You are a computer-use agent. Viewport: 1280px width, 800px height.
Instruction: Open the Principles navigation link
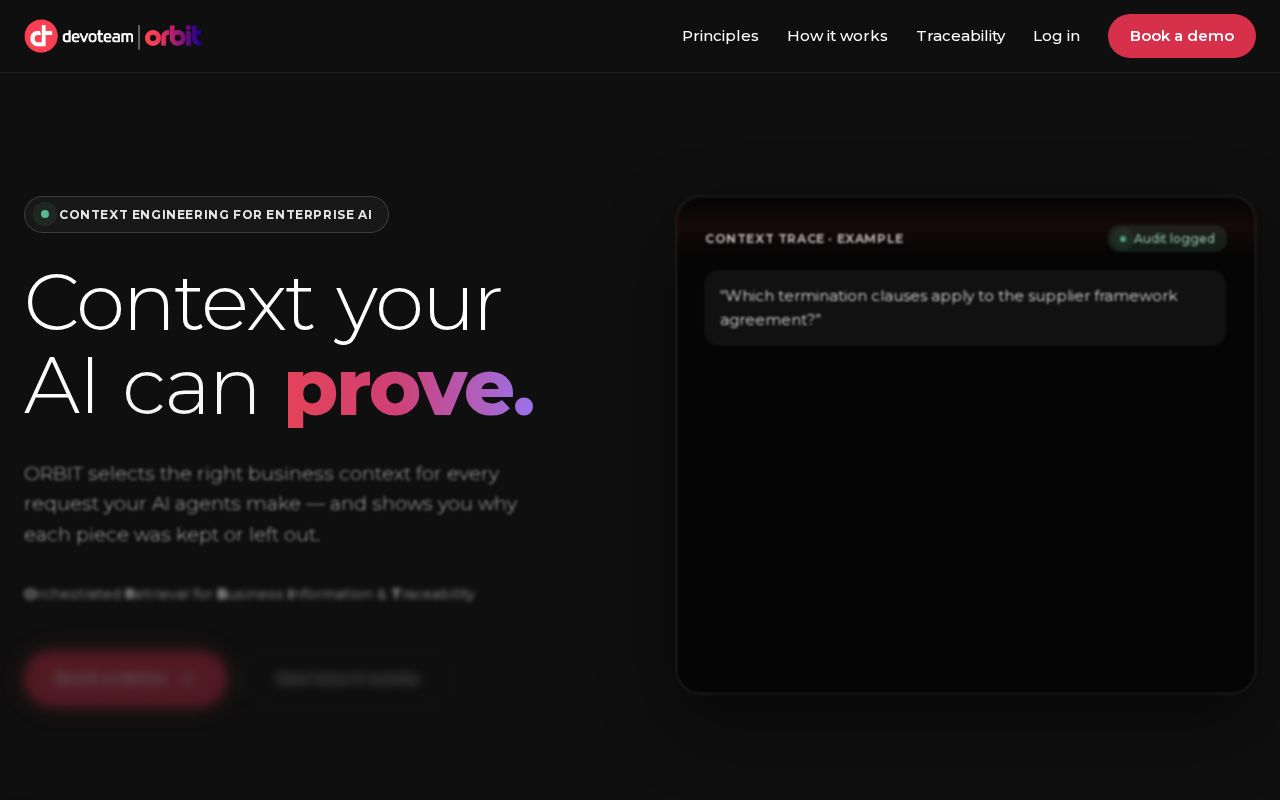coord(720,36)
